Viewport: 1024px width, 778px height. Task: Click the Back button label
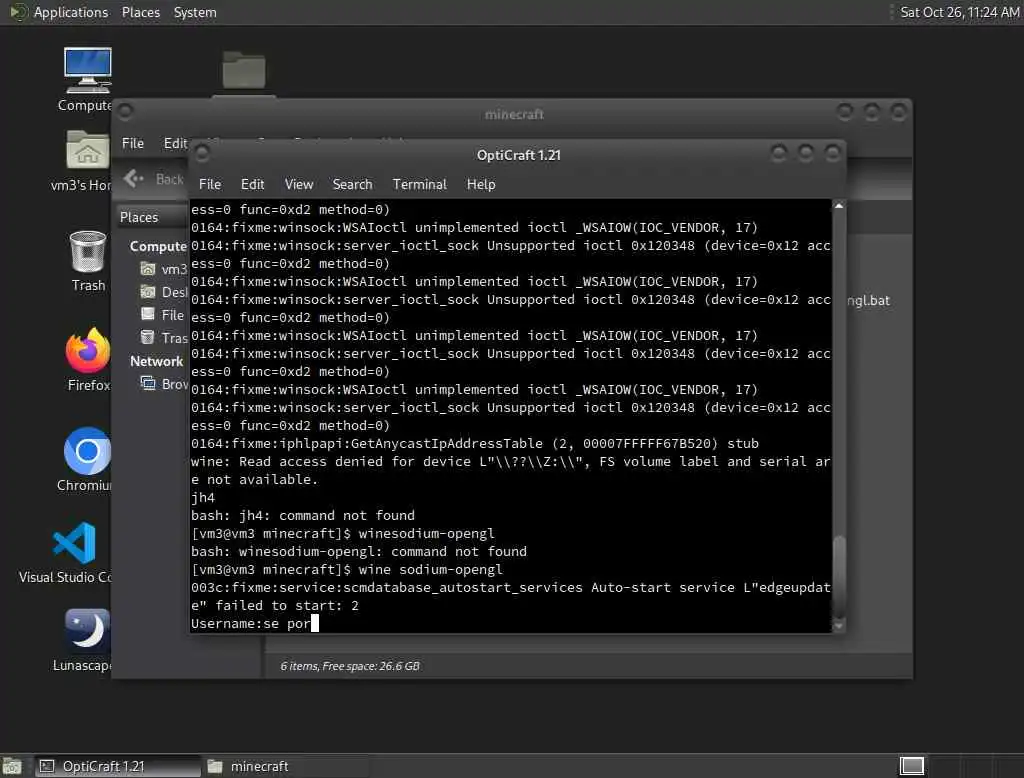(170, 179)
